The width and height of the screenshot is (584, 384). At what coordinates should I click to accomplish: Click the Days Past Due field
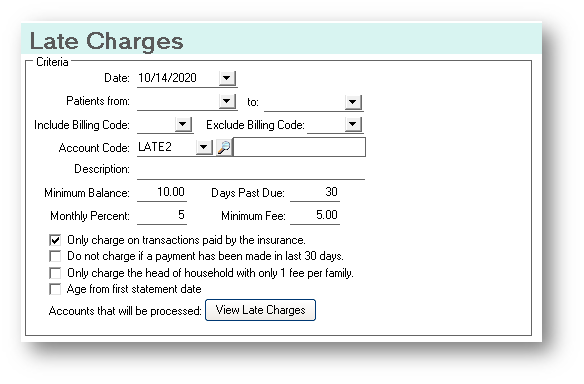(x=315, y=193)
